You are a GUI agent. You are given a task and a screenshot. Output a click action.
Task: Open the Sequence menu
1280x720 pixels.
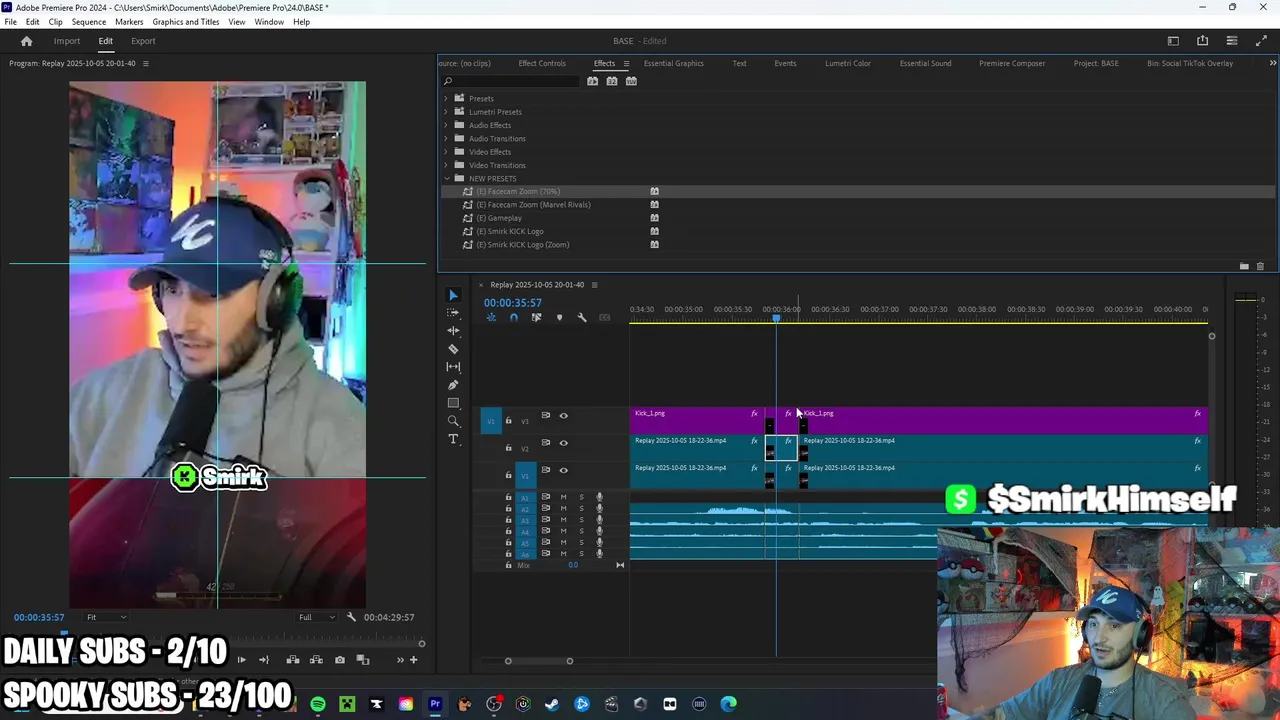pyautogui.click(x=89, y=22)
